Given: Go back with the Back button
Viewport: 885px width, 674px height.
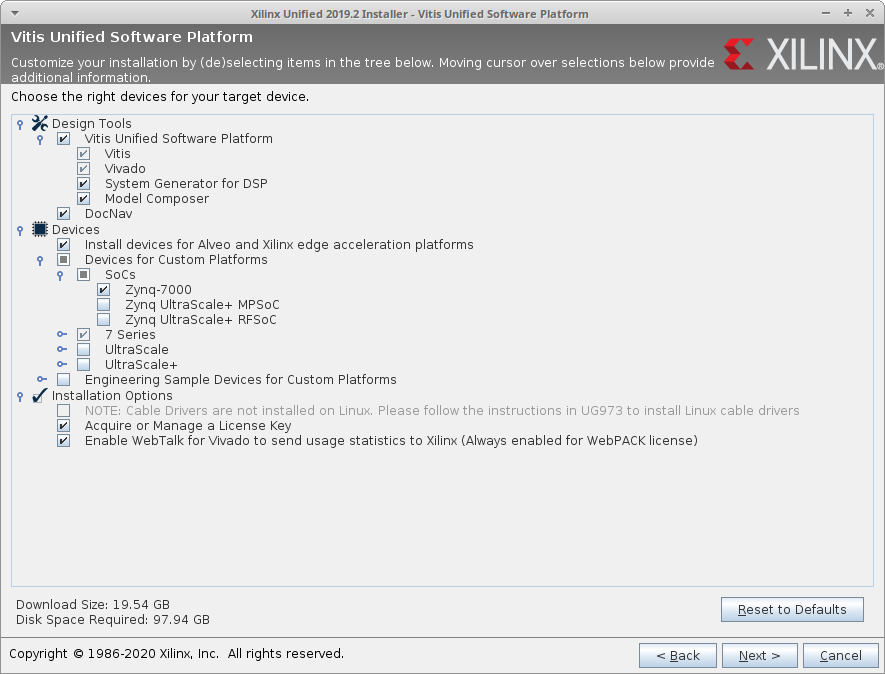Looking at the screenshot, I should point(678,655).
